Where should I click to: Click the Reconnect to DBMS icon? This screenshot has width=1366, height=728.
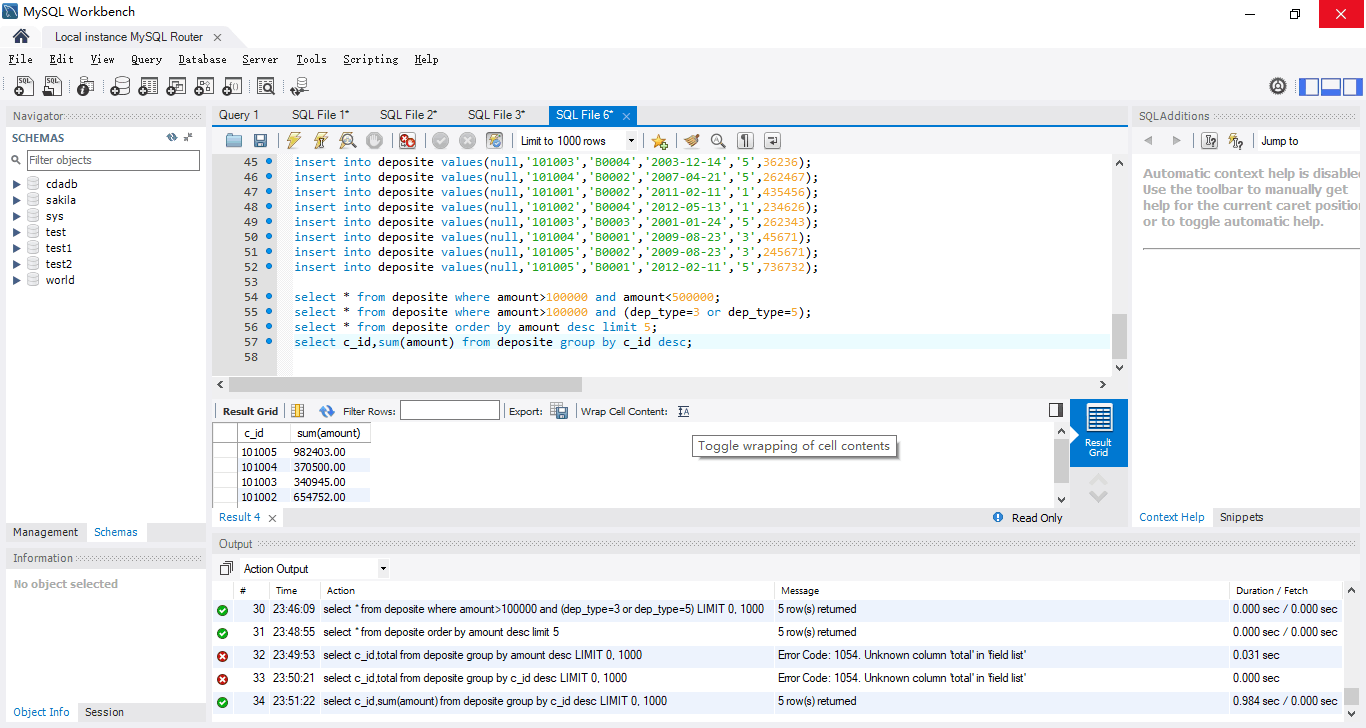299,87
